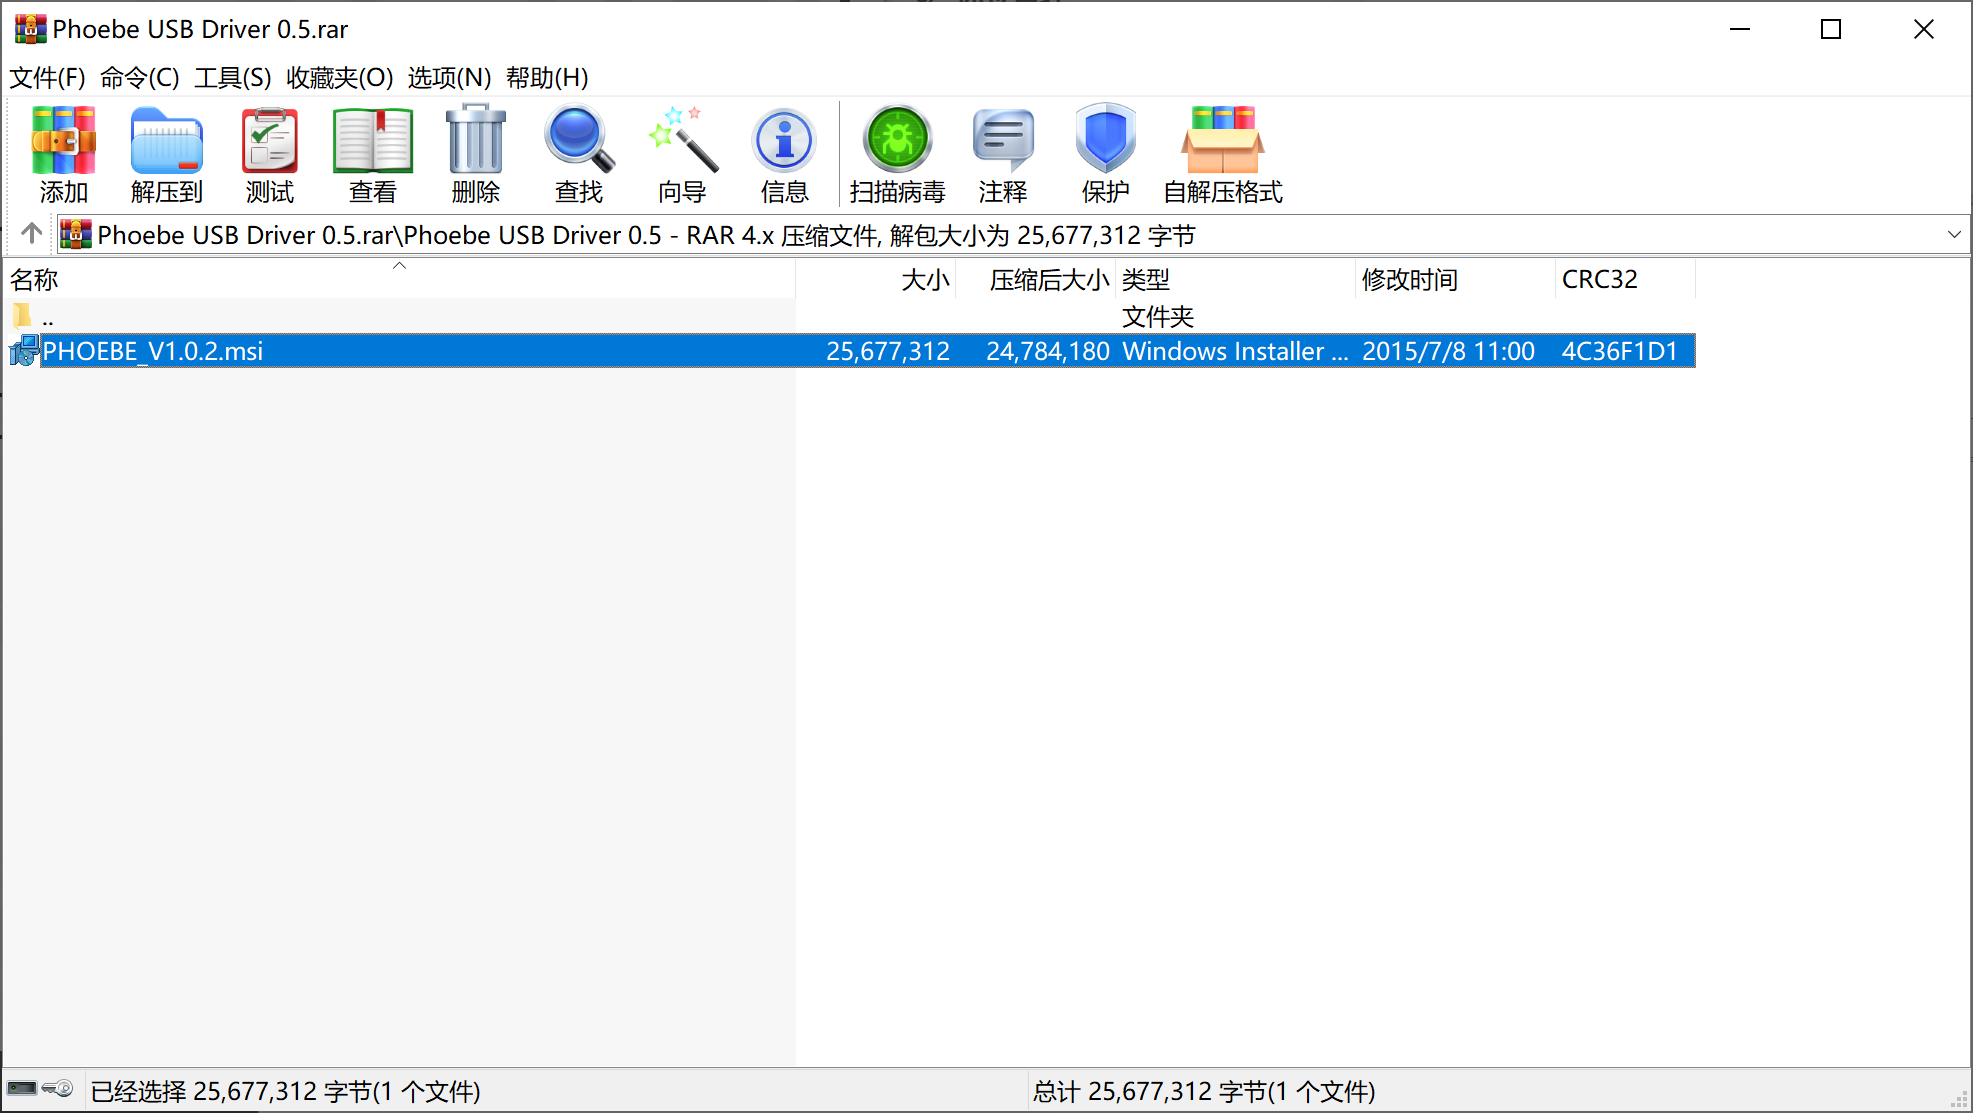This screenshot has height=1113, width=1973.
Task: Close the WinRAR window
Action: [x=1924, y=29]
